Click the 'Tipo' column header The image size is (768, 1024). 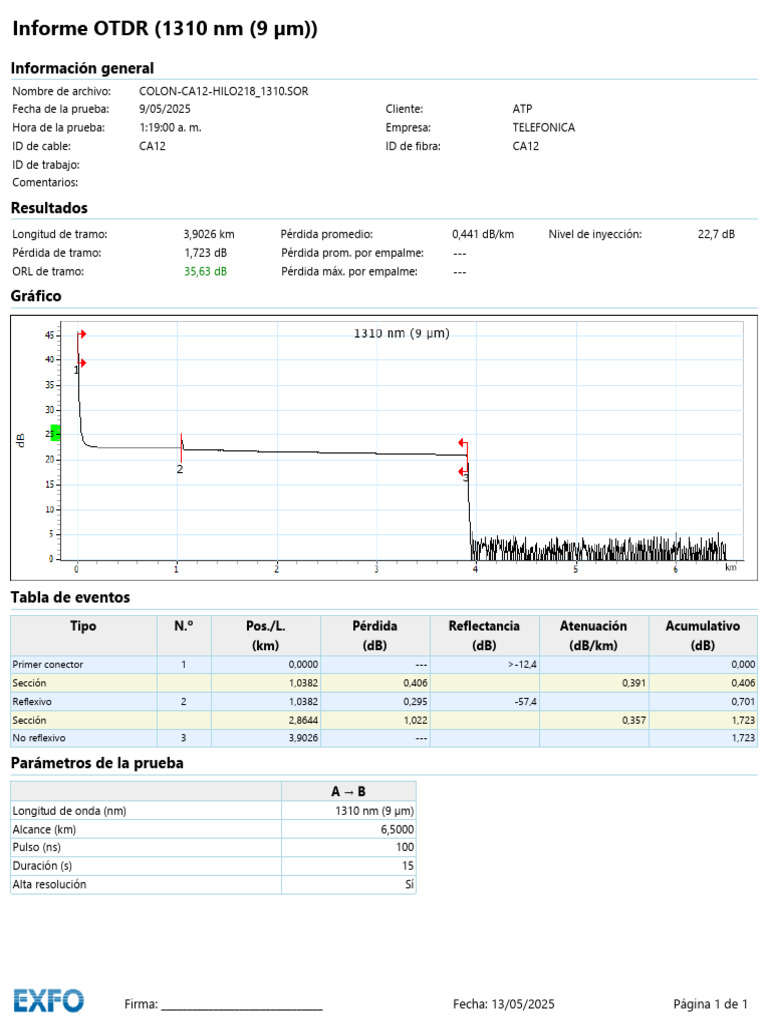click(83, 626)
